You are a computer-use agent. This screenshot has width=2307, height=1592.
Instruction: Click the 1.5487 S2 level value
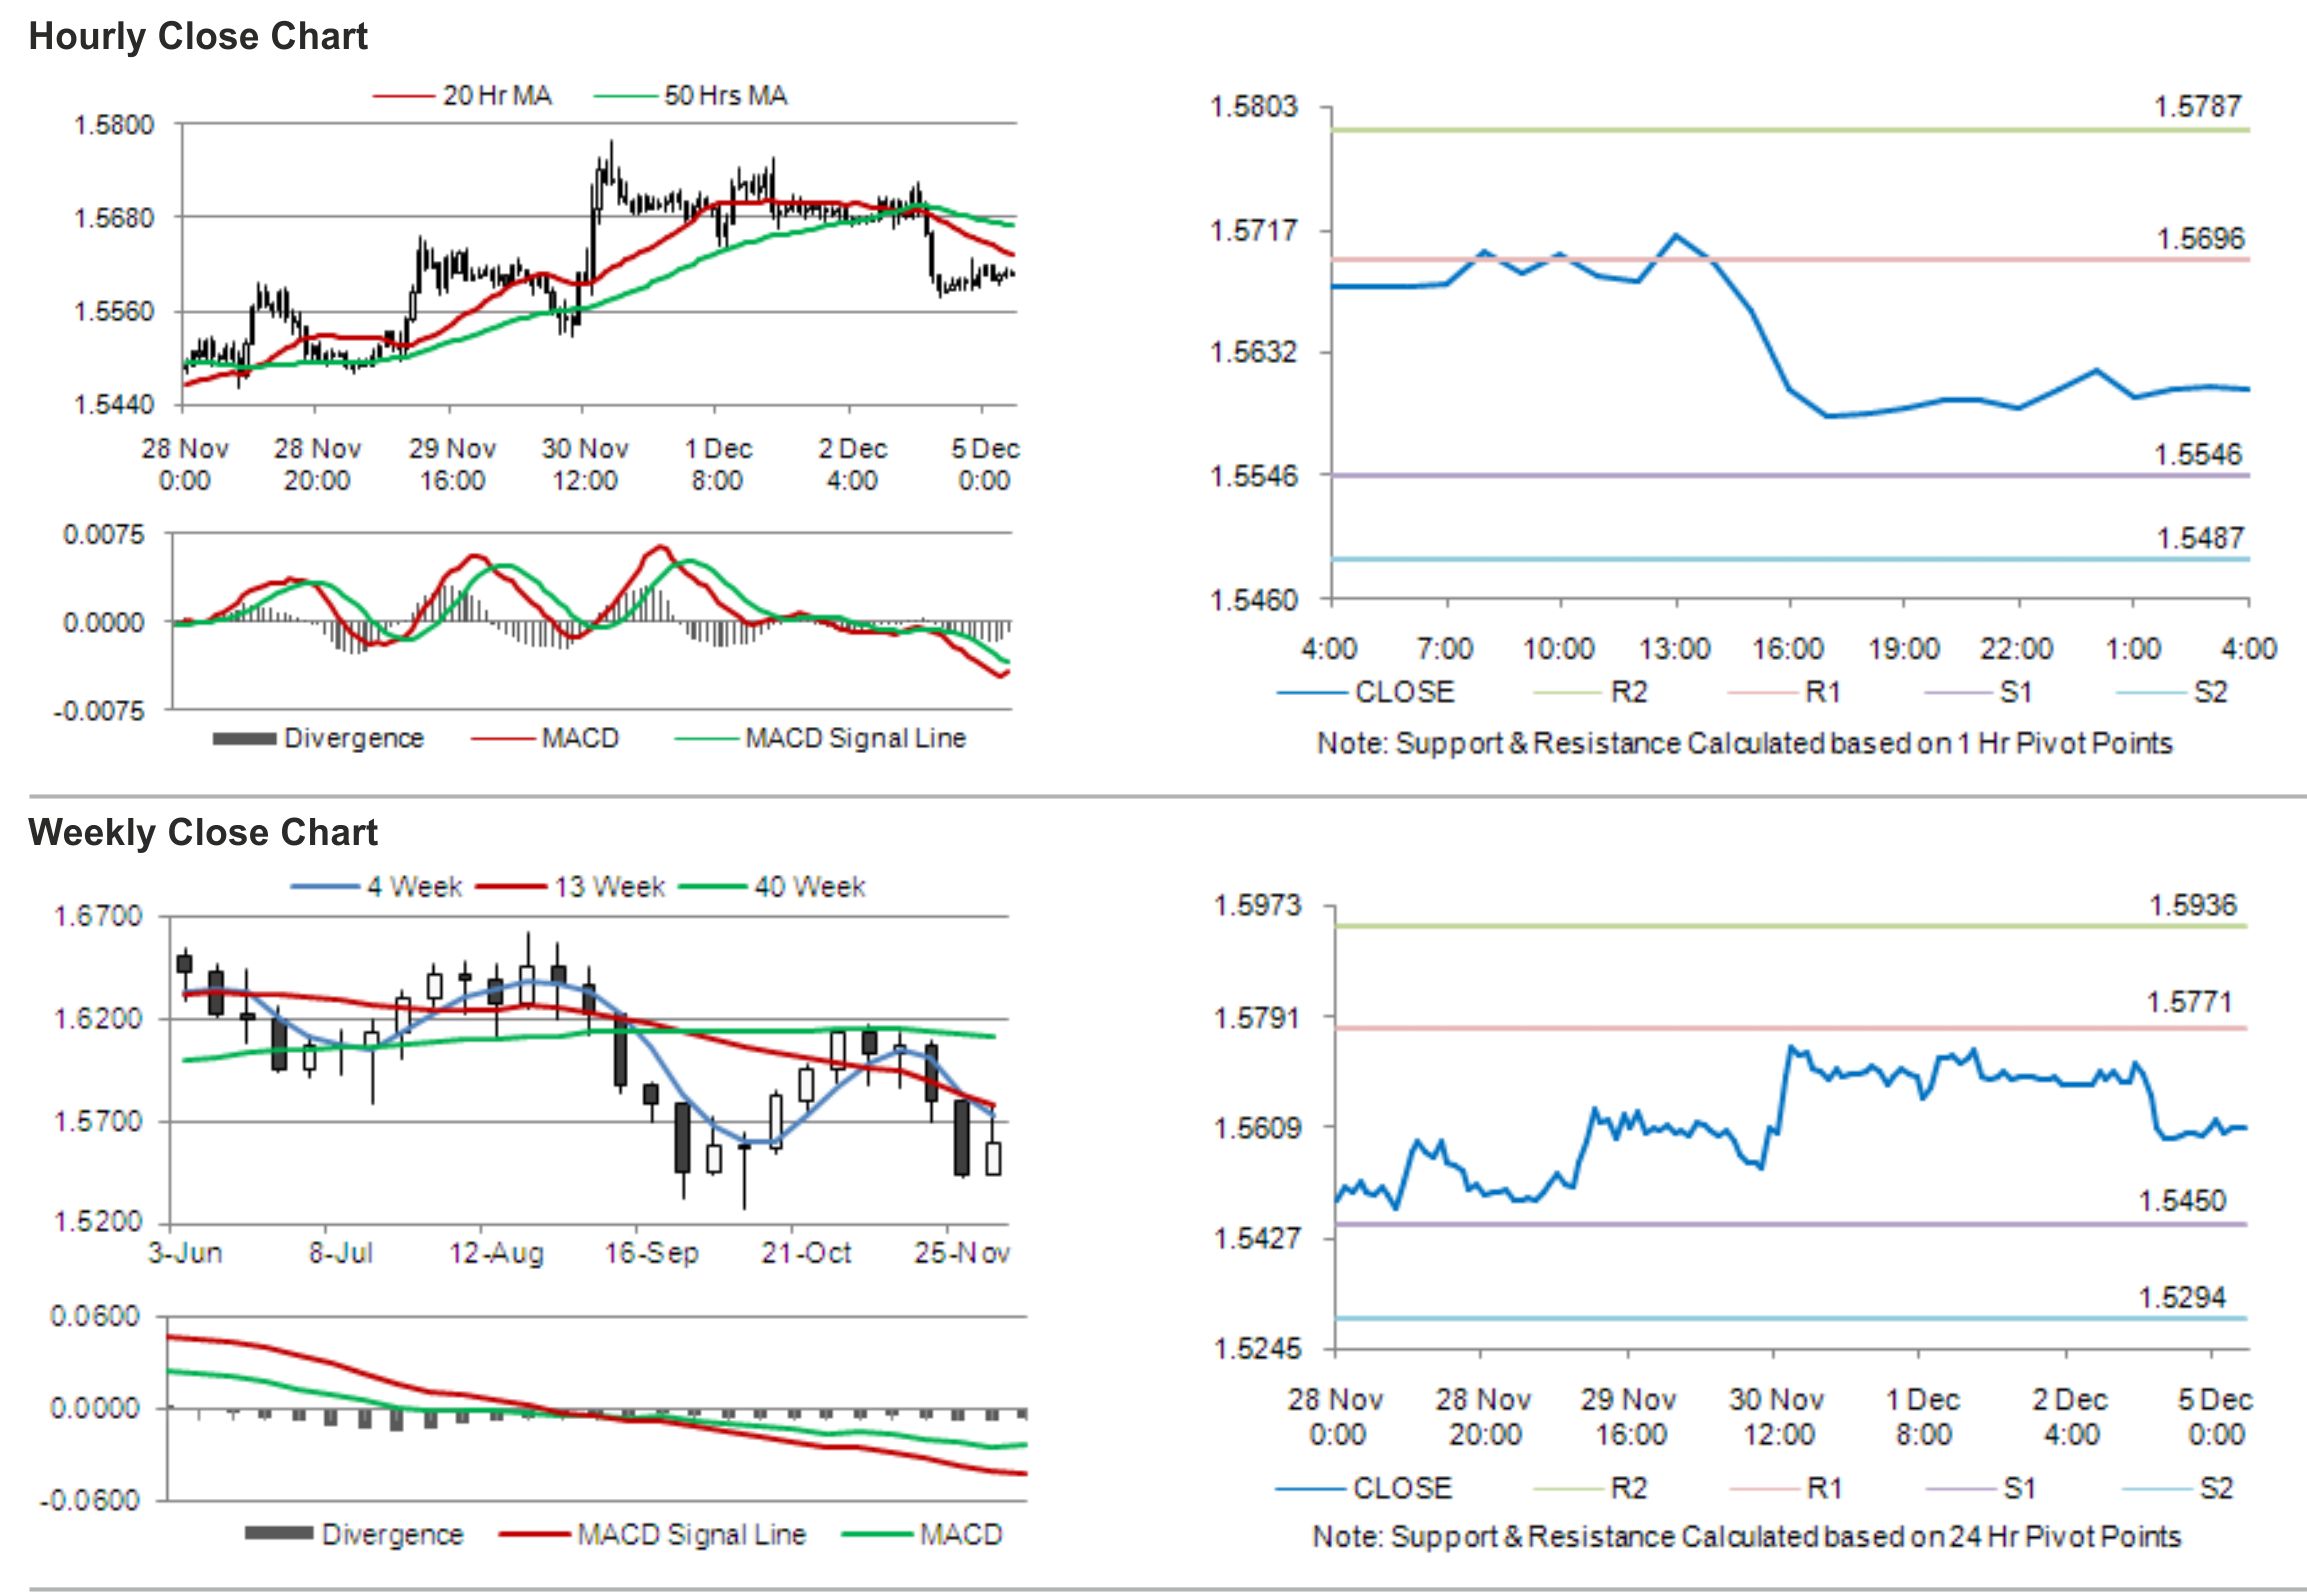click(x=2200, y=538)
